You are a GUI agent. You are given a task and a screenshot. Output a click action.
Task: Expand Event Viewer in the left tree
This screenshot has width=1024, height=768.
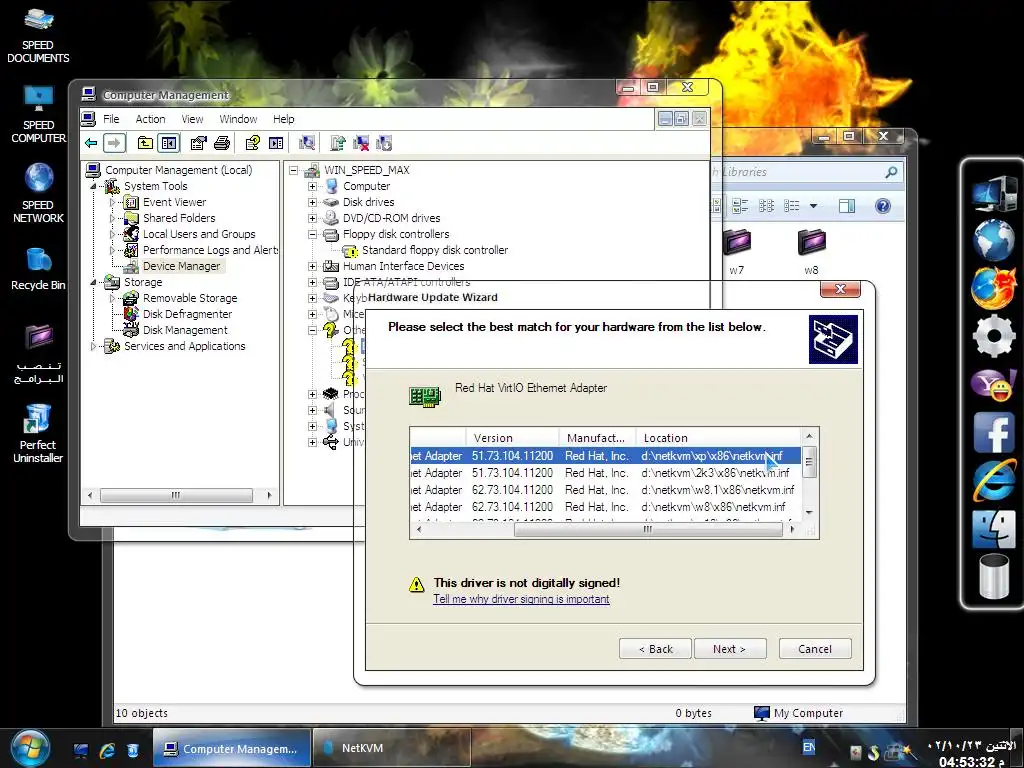(x=112, y=202)
